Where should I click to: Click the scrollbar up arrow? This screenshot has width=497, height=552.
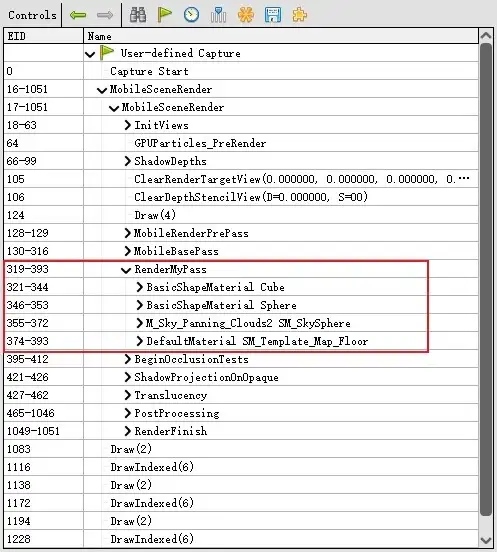[x=486, y=35]
